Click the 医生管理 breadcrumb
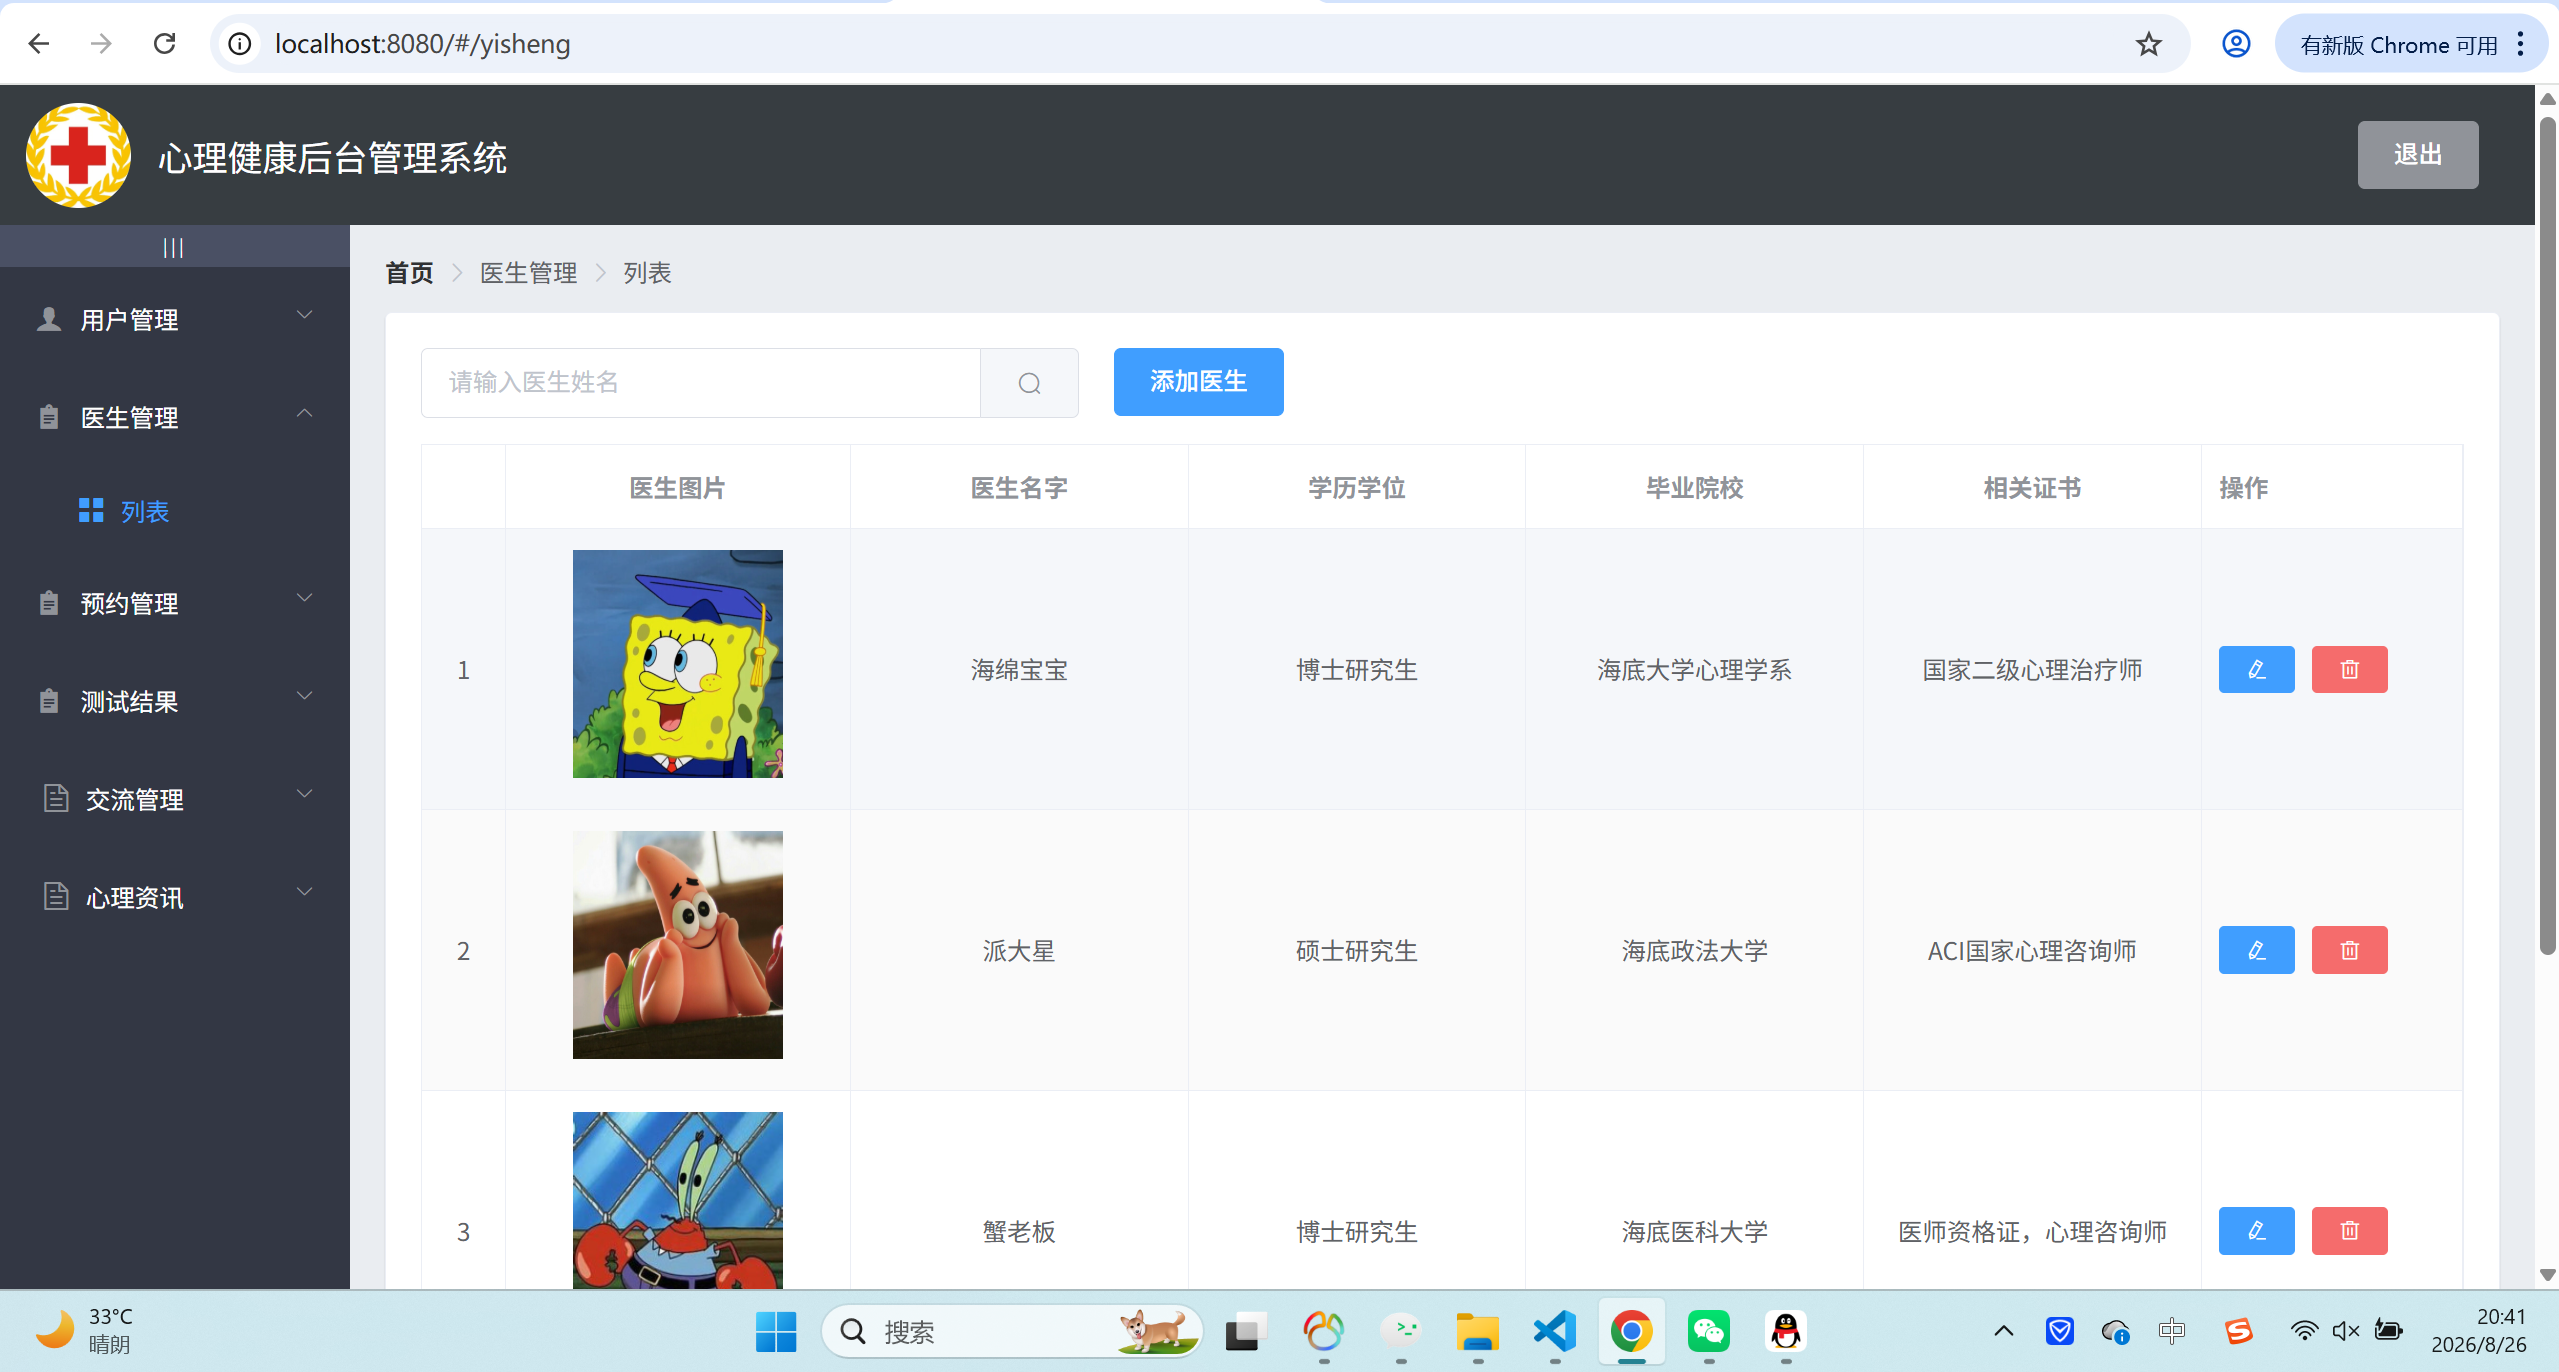 click(528, 272)
